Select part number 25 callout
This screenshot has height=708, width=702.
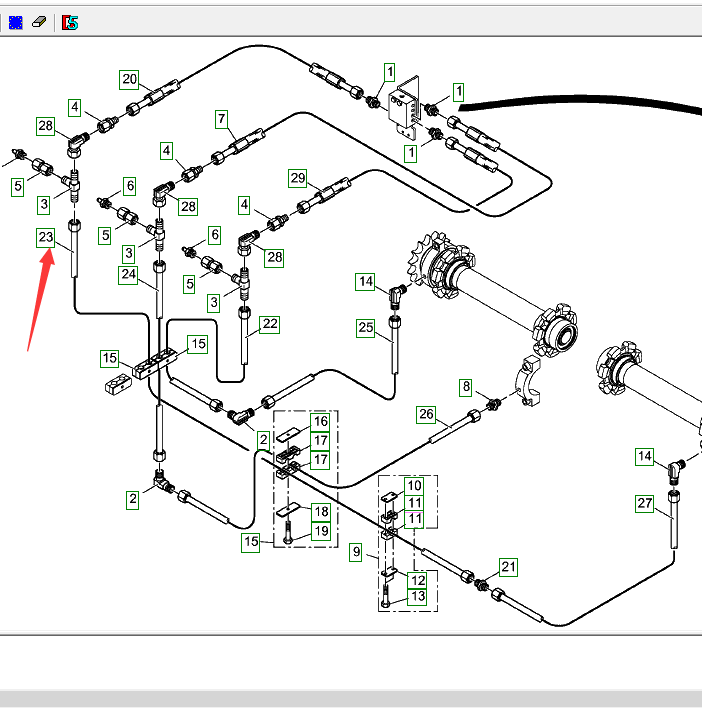pyautogui.click(x=365, y=327)
